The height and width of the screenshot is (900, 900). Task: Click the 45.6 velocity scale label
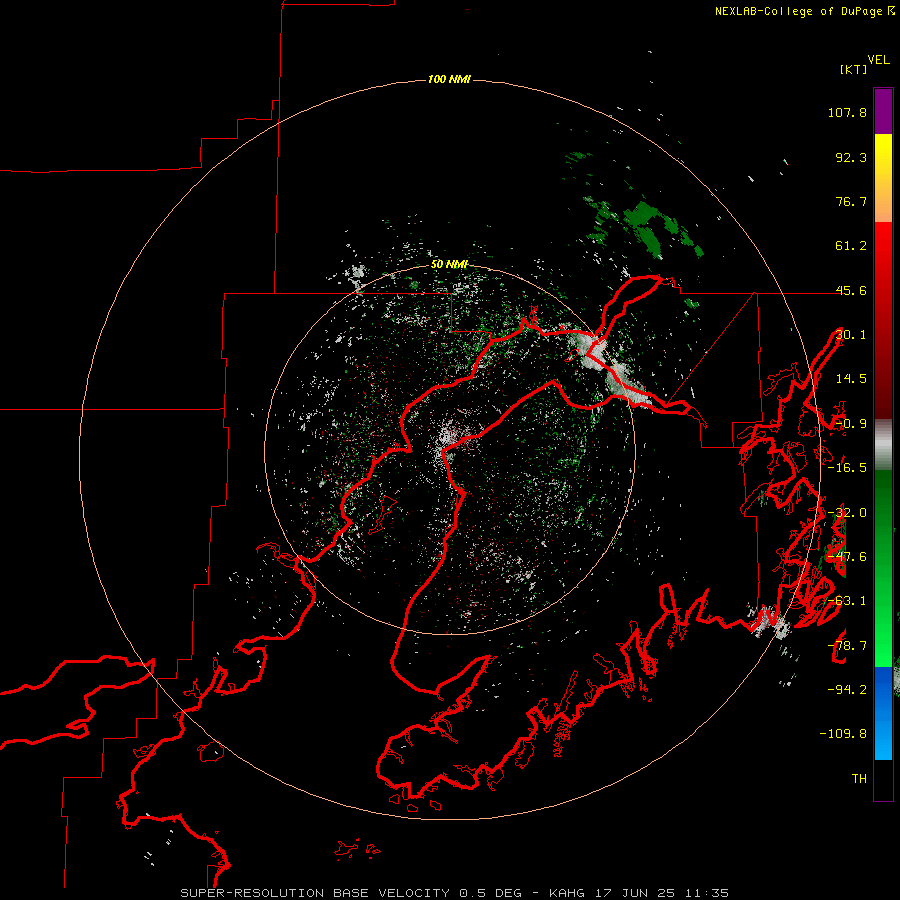click(851, 290)
